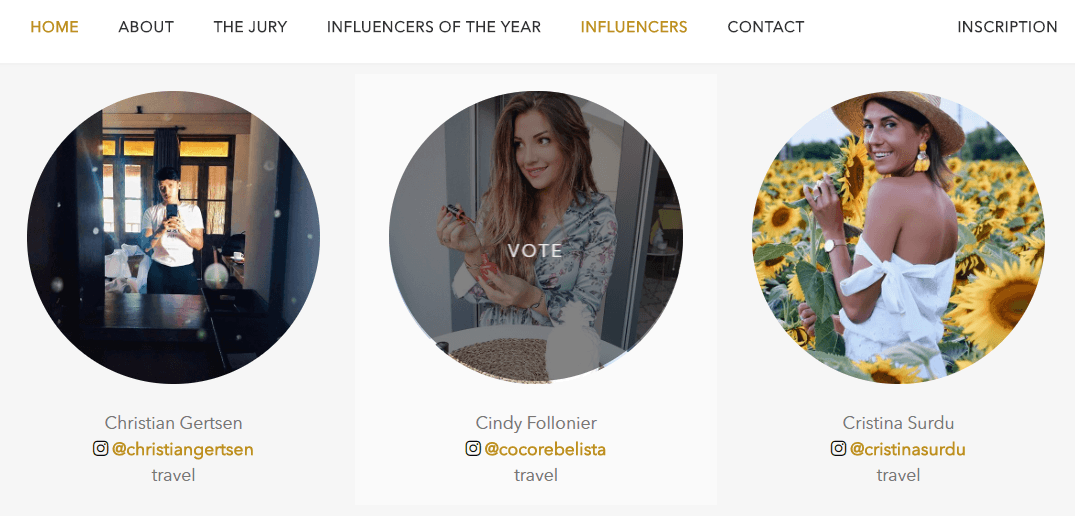Open THE JURY section

[250, 27]
